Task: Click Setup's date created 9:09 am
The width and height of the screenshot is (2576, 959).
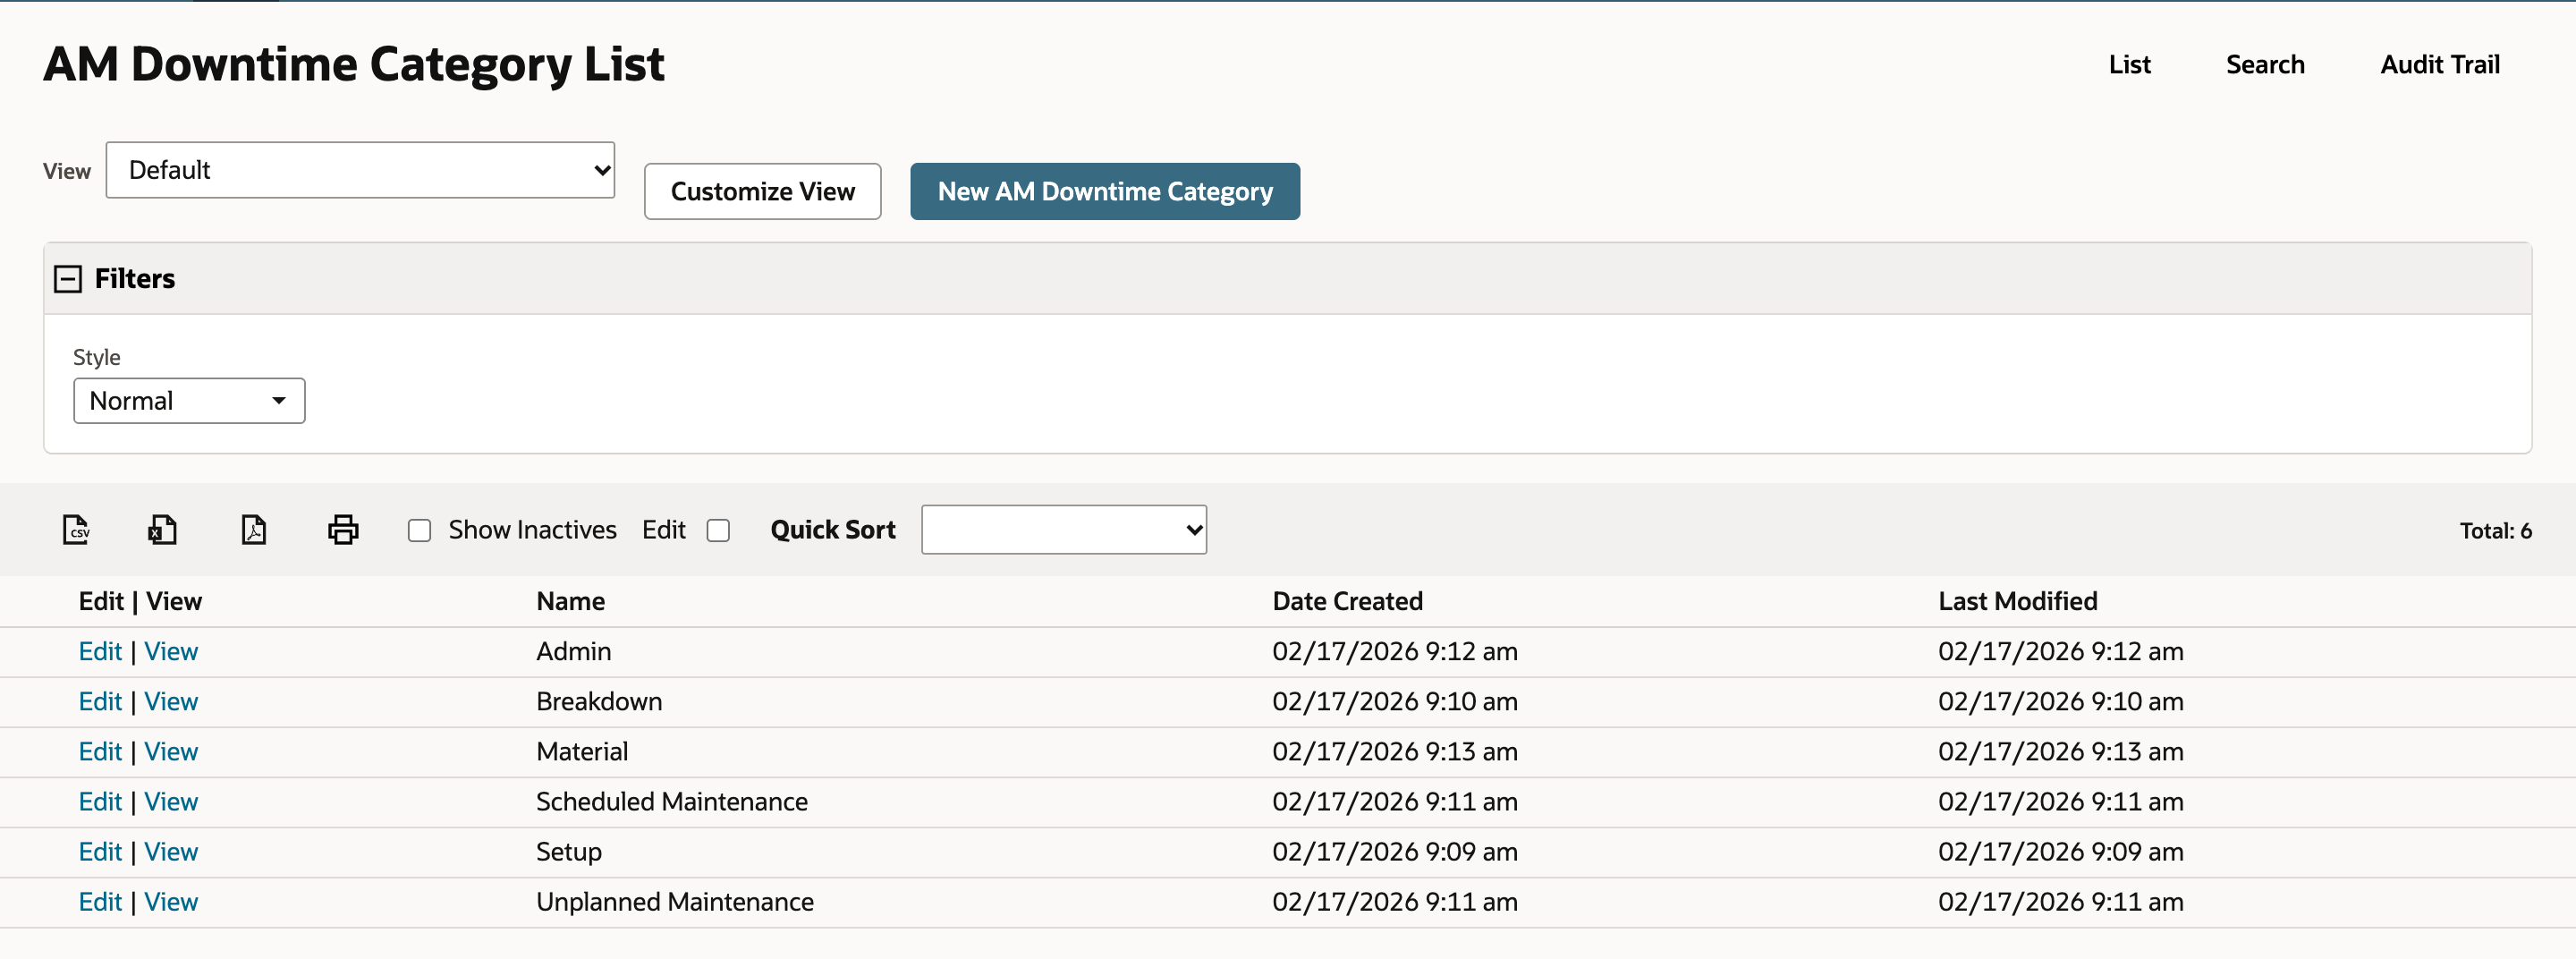Action: [x=1395, y=852]
